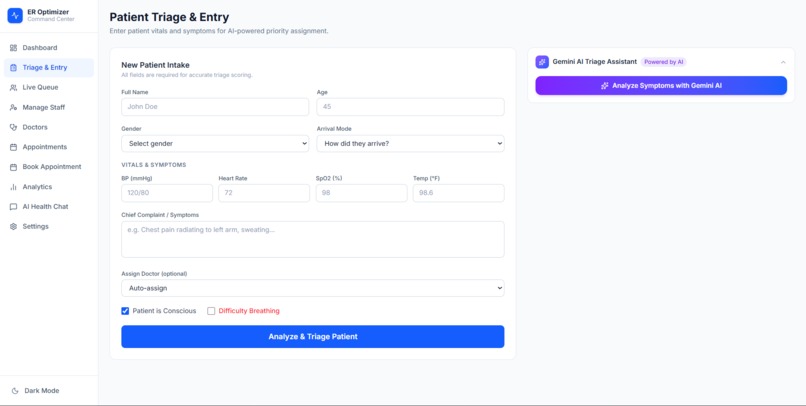806x406 pixels.
Task: Select Triage & Entry in sidebar
Action: (49, 68)
